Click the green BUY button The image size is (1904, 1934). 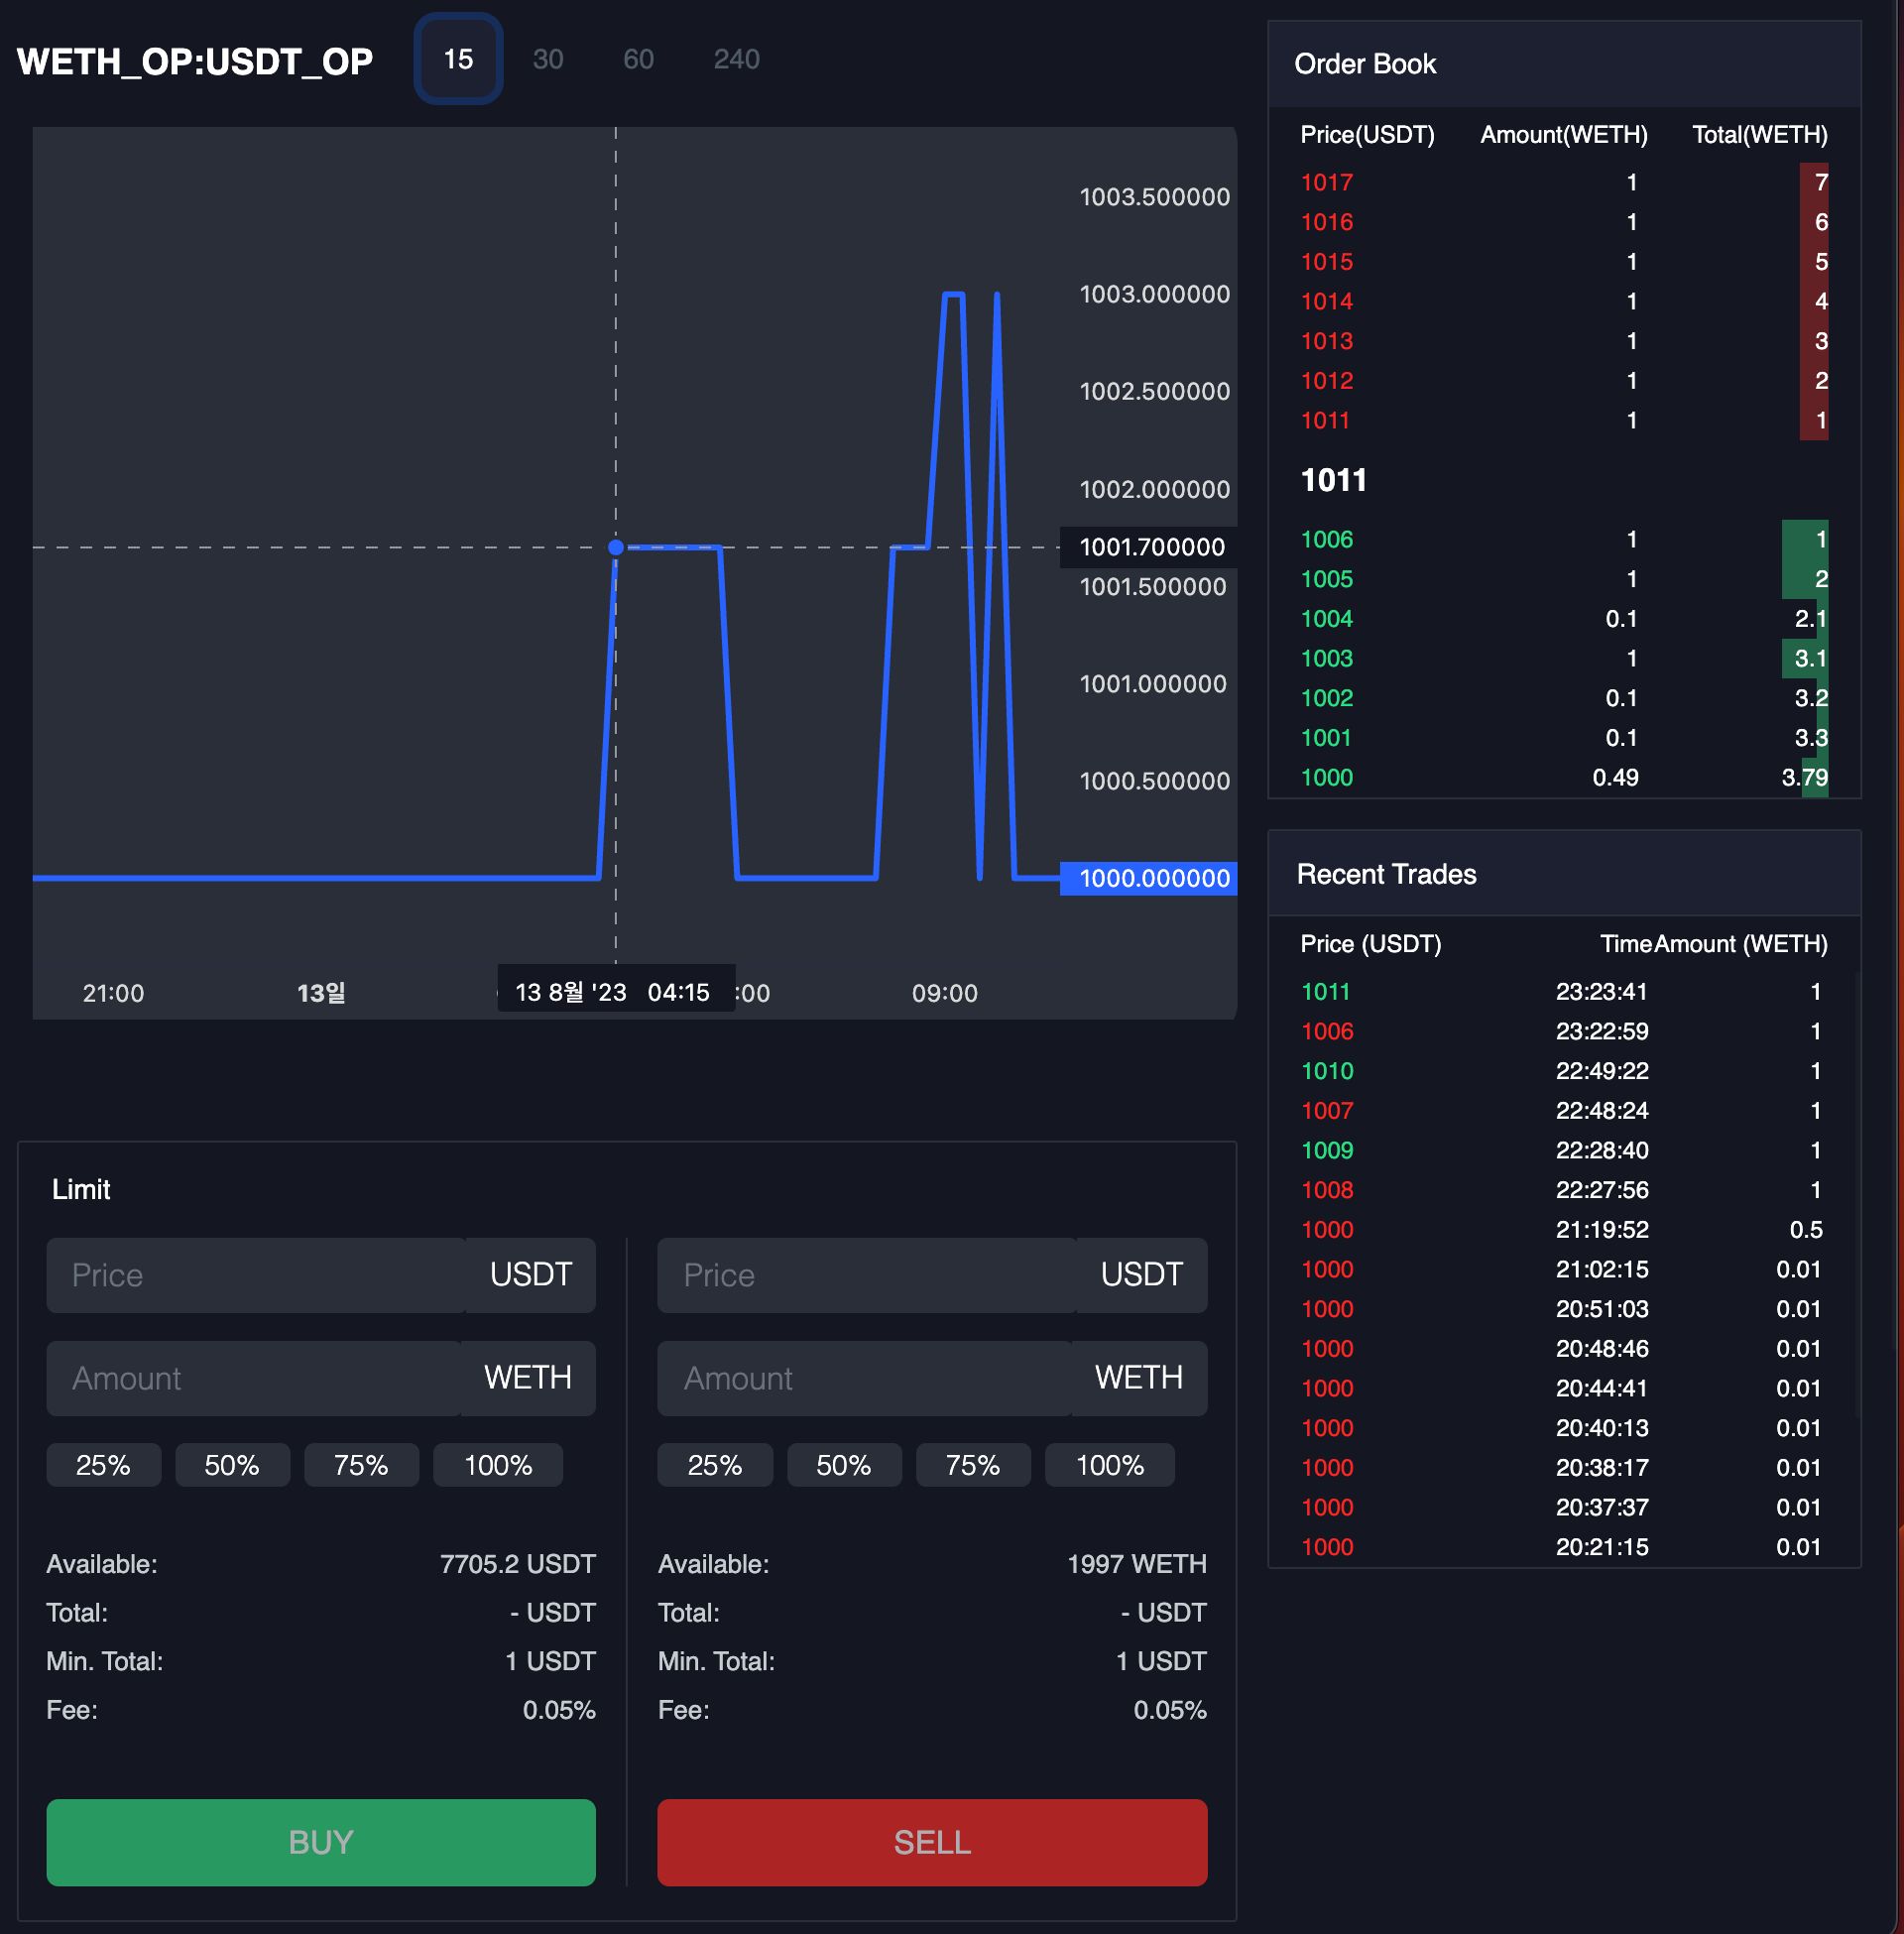tap(321, 1842)
